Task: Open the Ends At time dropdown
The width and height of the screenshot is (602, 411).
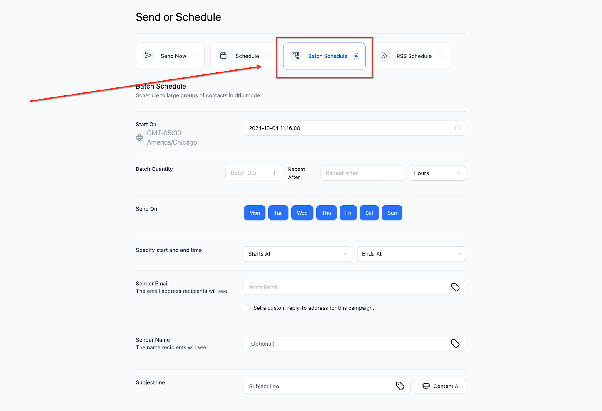Action: point(411,254)
